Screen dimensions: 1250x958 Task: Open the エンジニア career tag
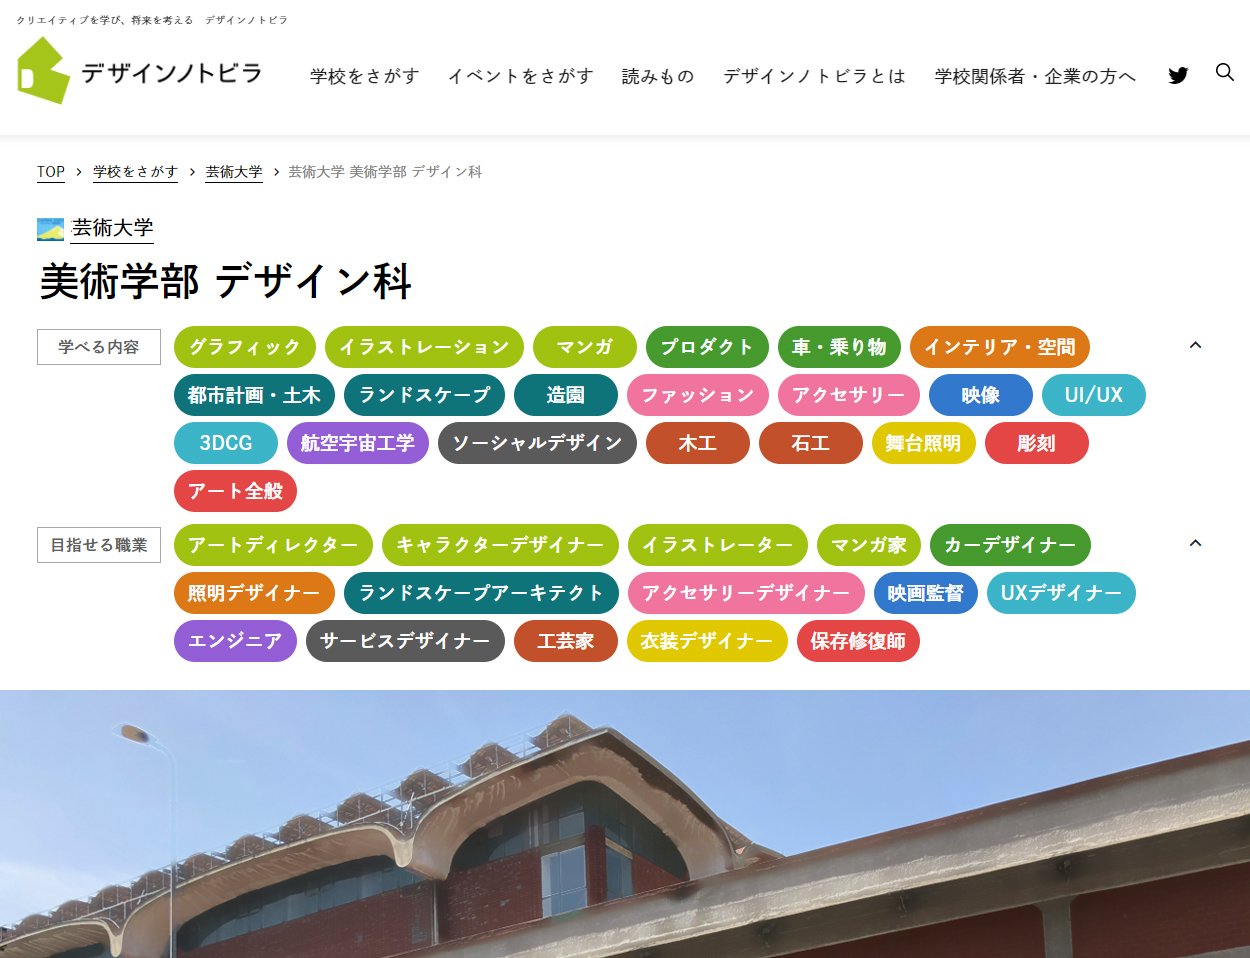click(x=236, y=641)
